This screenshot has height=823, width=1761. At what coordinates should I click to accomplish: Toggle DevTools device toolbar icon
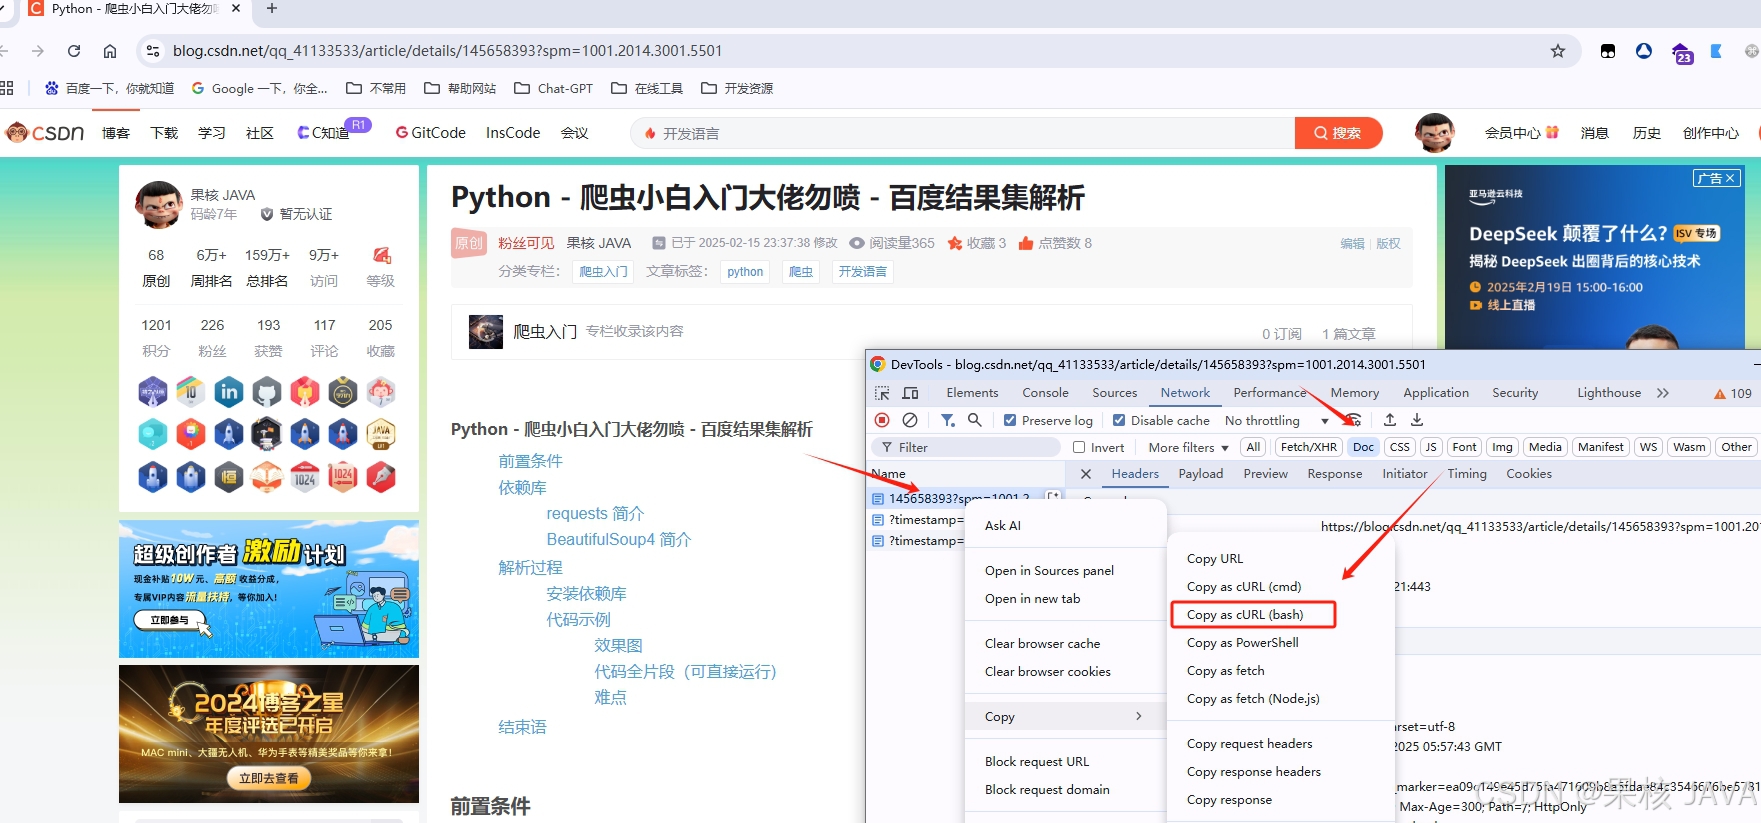(x=910, y=393)
